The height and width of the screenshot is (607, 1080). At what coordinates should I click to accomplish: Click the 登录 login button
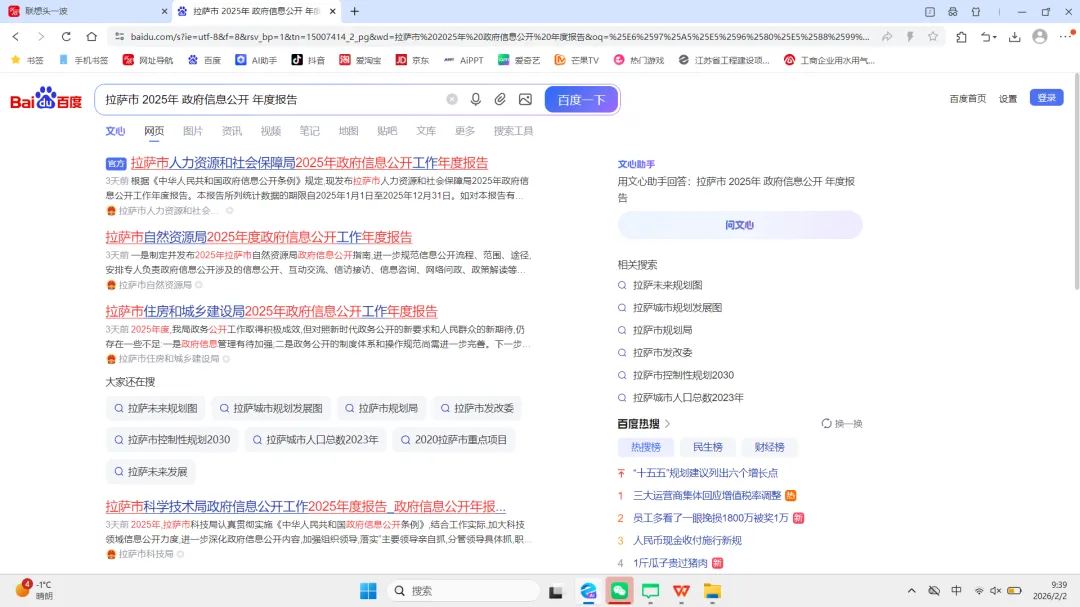[1046, 98]
